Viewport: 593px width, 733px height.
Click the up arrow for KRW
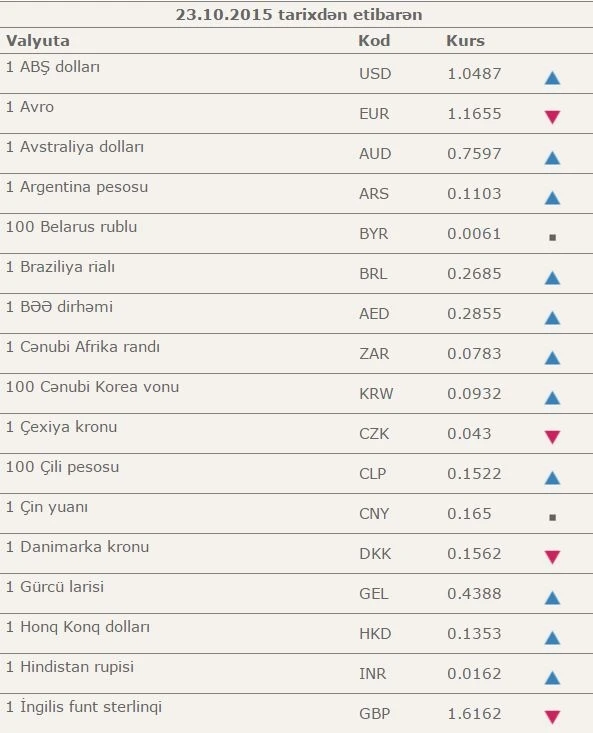pos(552,398)
